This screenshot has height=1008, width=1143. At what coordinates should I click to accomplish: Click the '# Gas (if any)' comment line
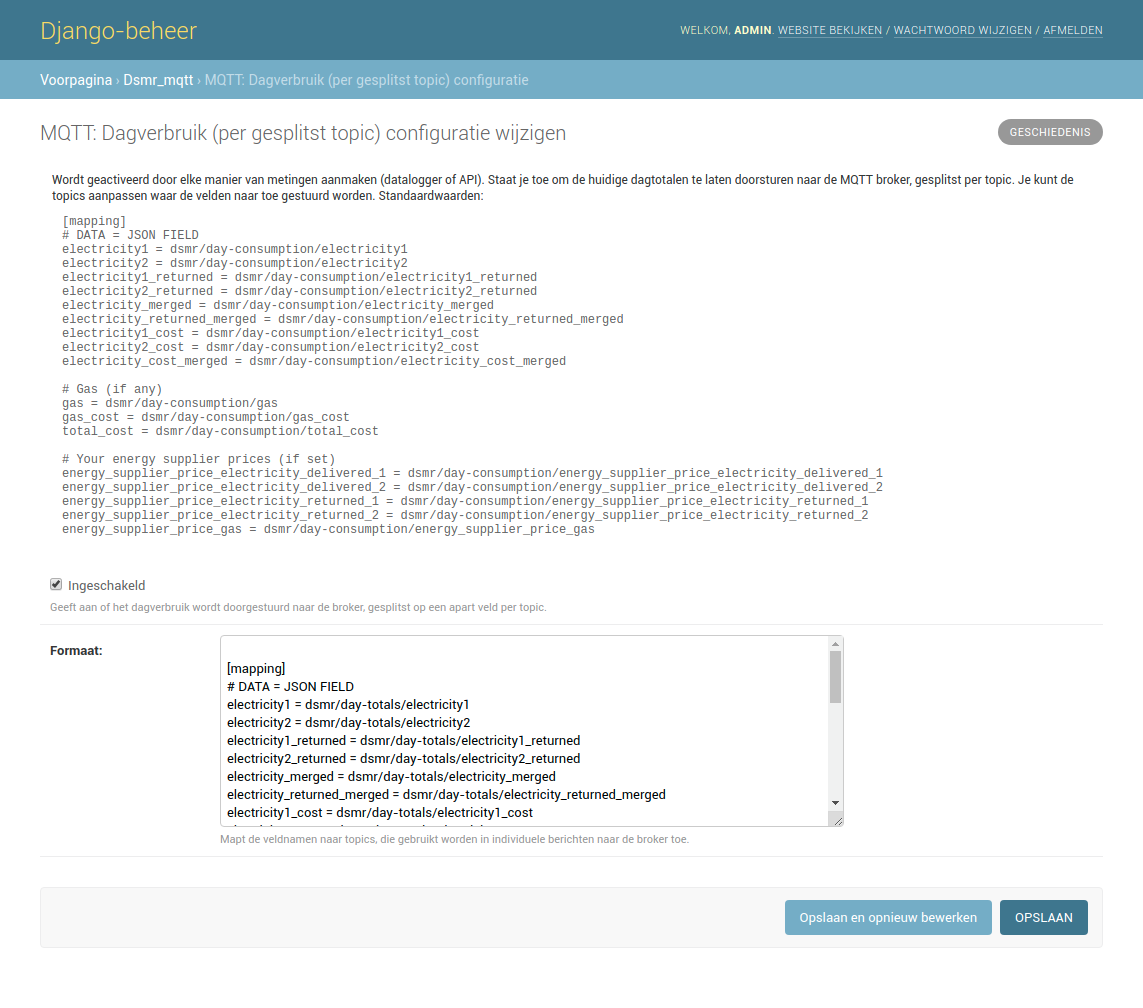click(112, 389)
